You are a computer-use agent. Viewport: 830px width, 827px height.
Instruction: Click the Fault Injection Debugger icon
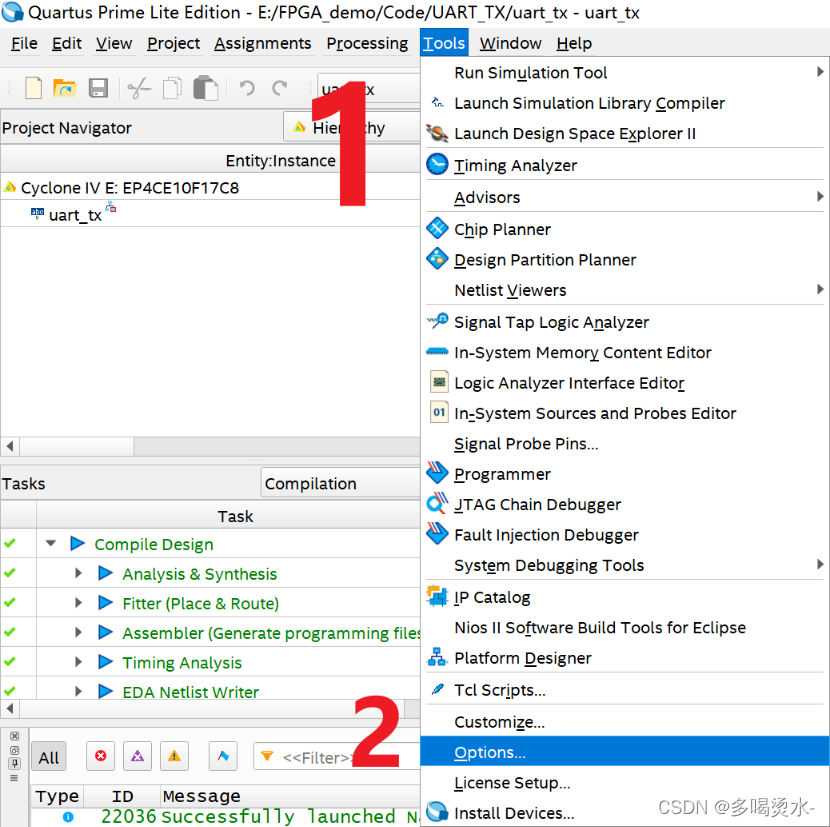[x=437, y=533]
